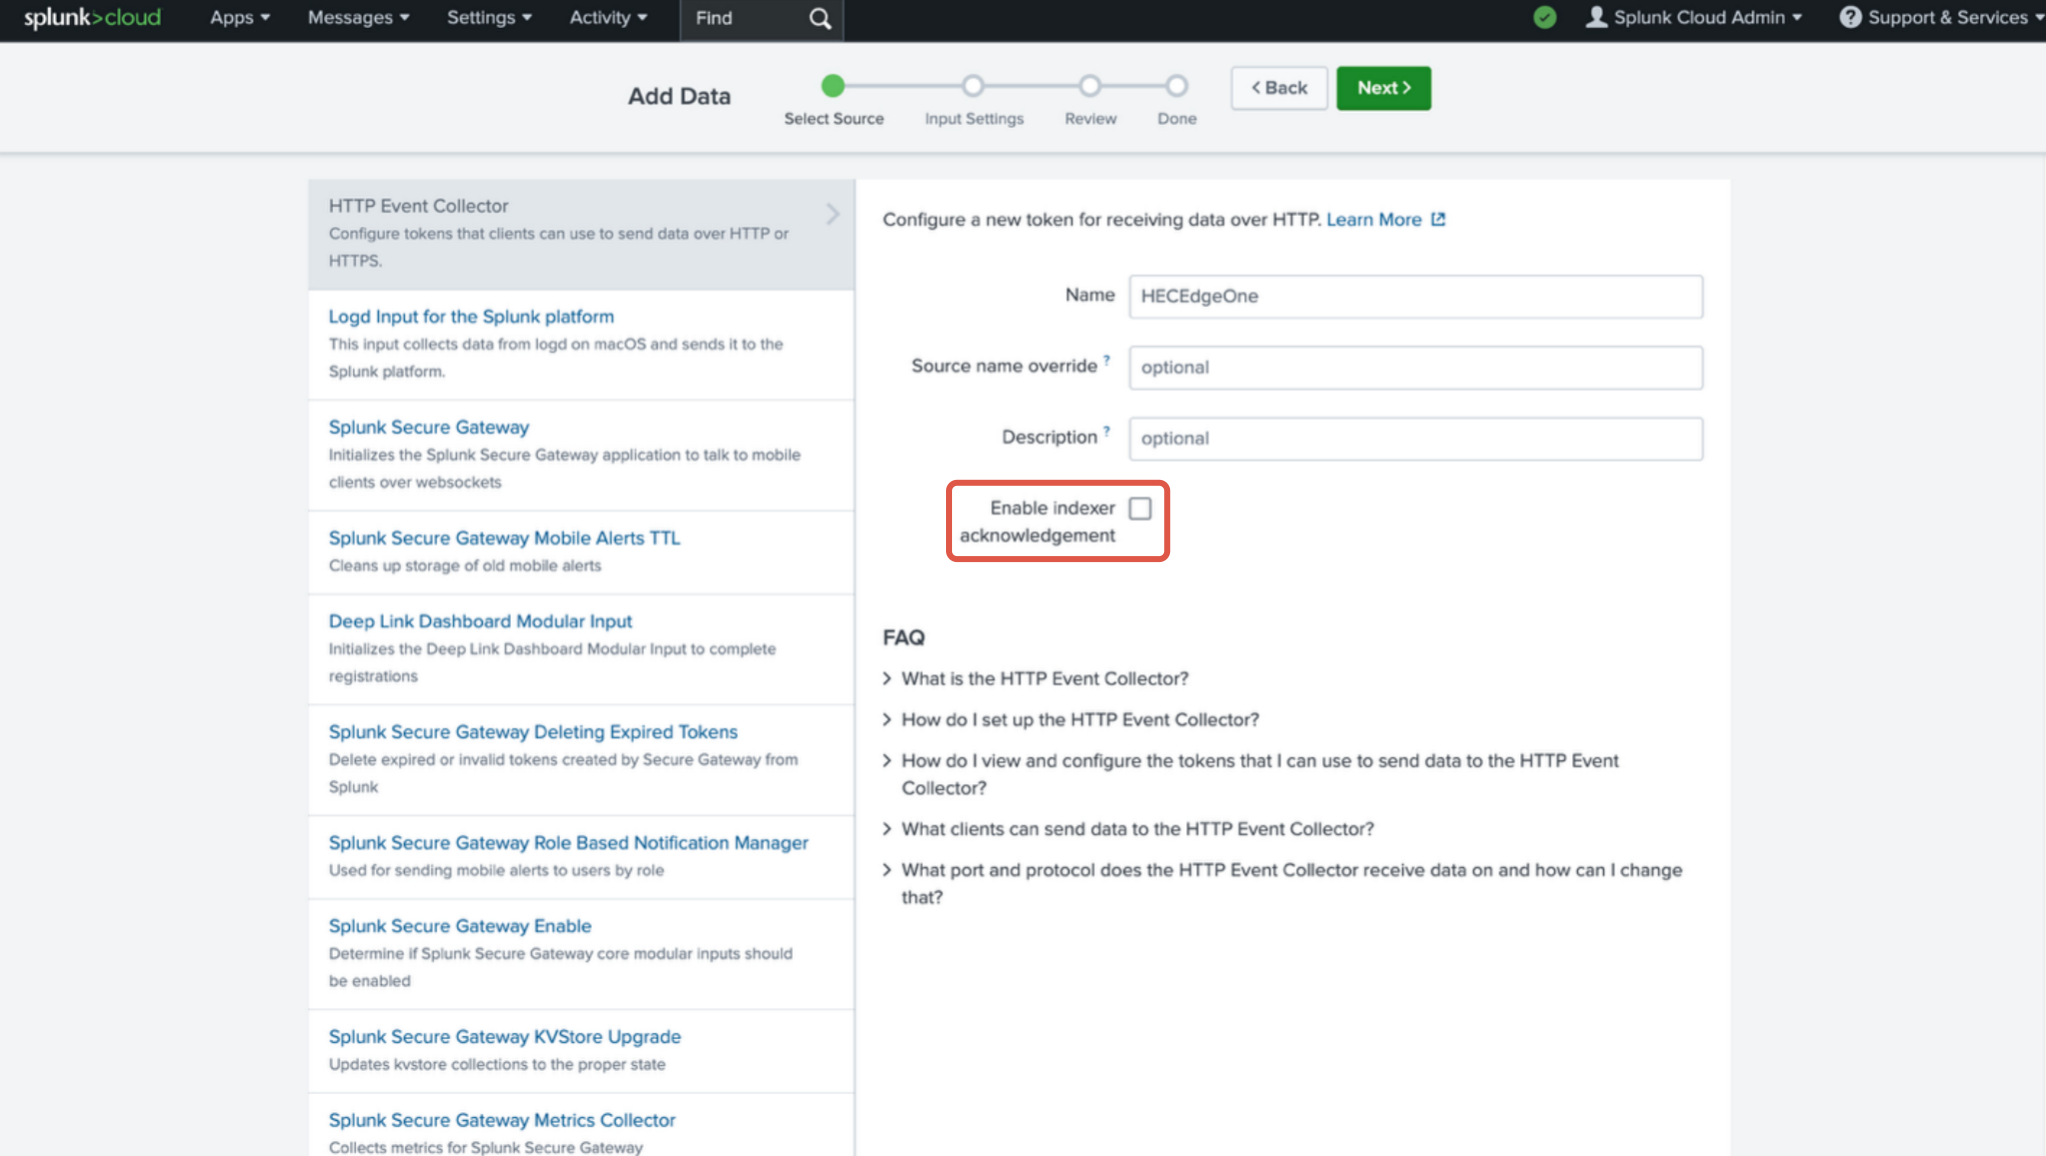This screenshot has width=2046, height=1156.
Task: Enable indexer acknowledgement checkbox
Action: tap(1140, 509)
